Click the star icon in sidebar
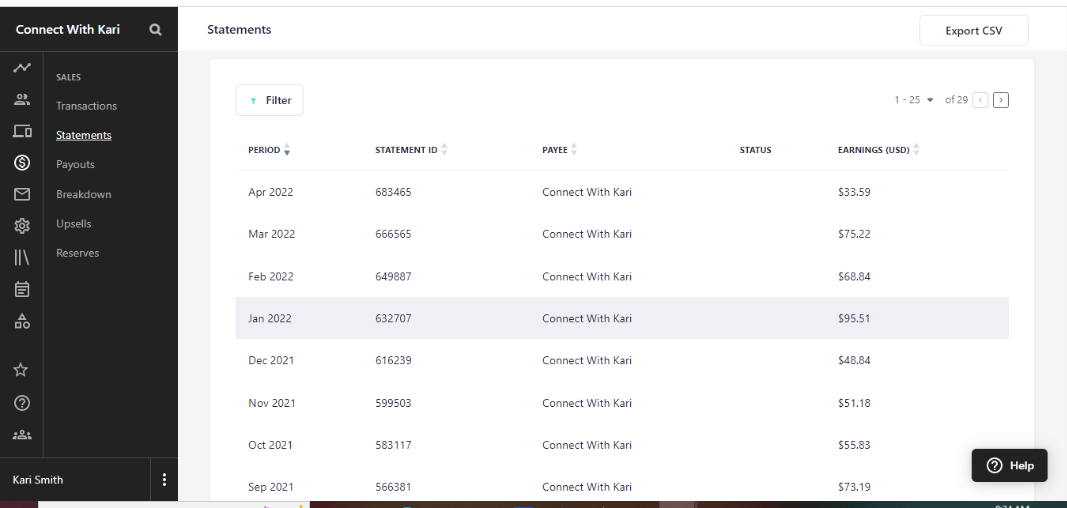The image size is (1067, 508). (x=21, y=370)
